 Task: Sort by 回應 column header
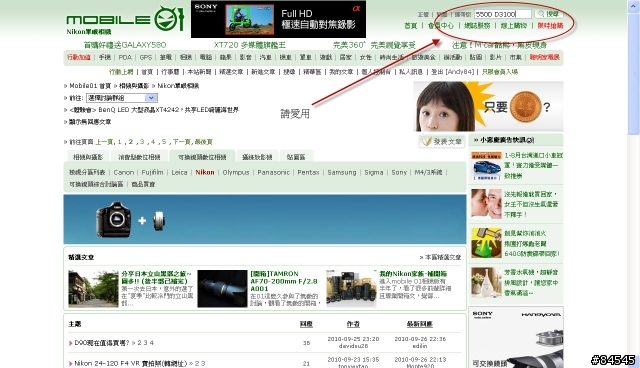pyautogui.click(x=306, y=324)
